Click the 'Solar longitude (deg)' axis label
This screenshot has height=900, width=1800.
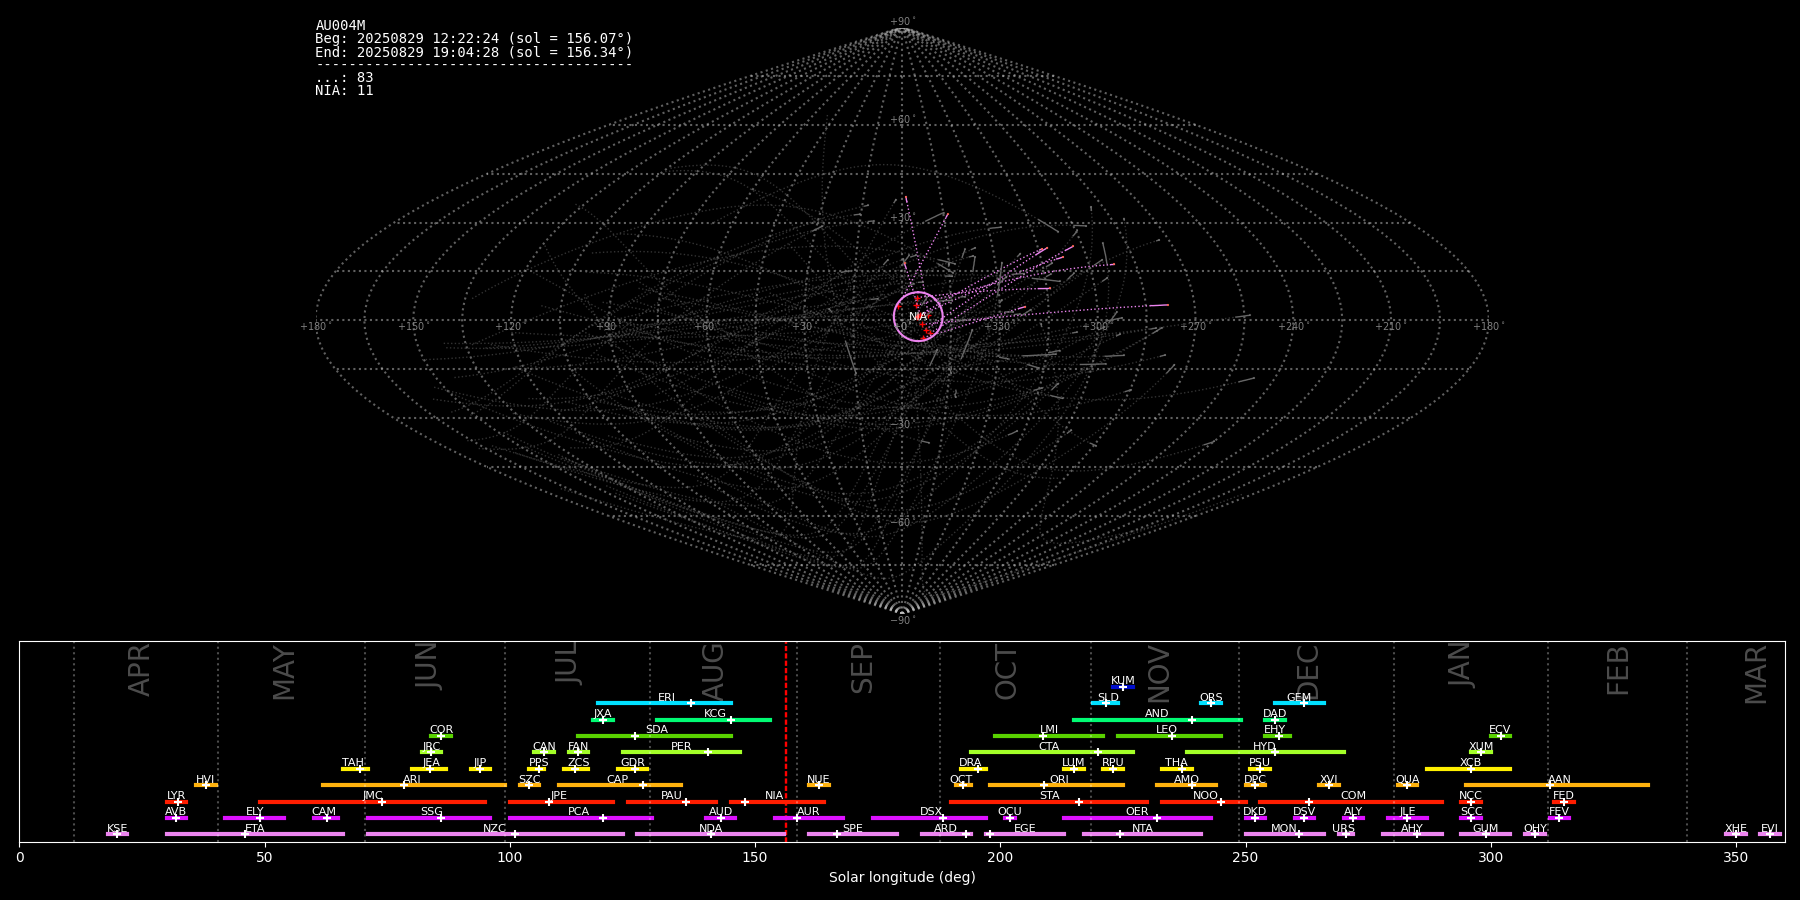[902, 878]
